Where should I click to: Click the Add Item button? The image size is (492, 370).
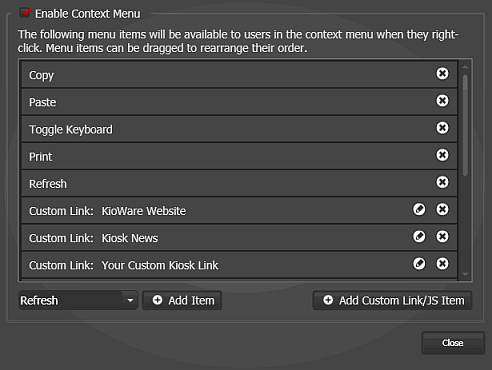click(x=182, y=300)
